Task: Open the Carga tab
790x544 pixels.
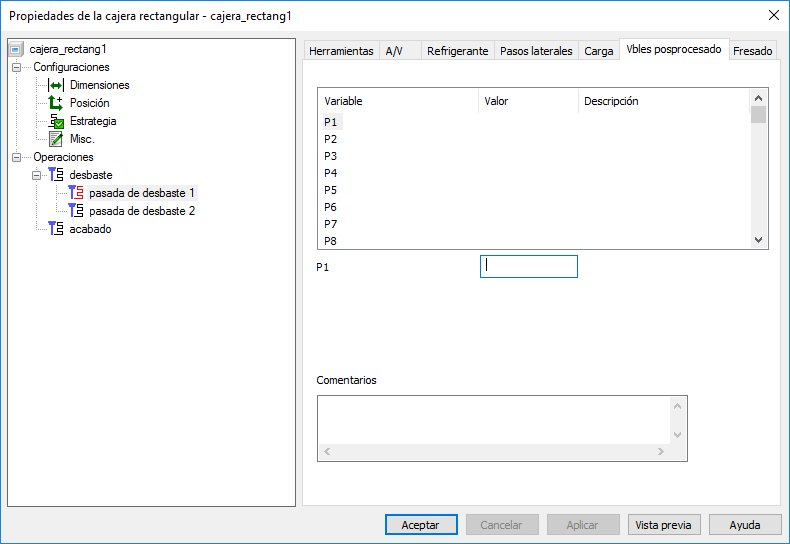Action: coord(599,51)
